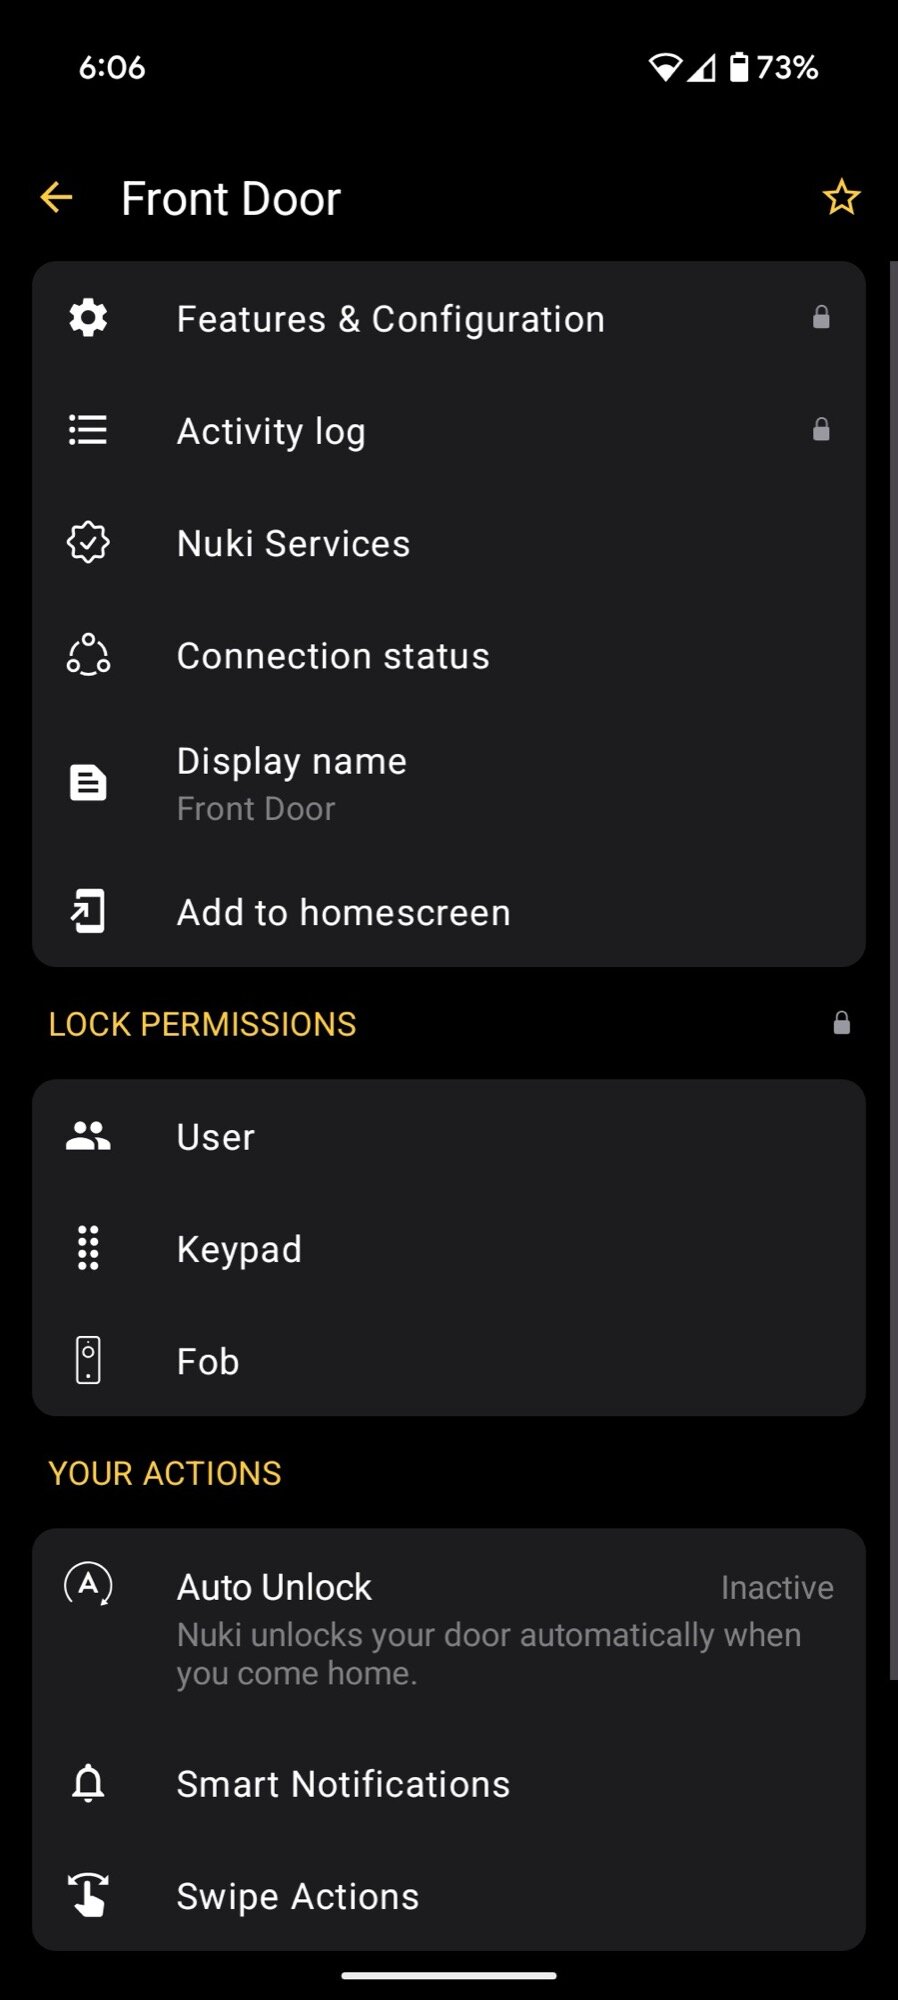898x2000 pixels.
Task: Click the Fob device icon
Action: [x=88, y=1361]
